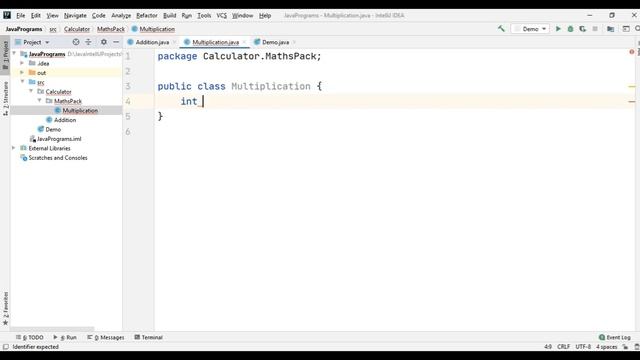
Task: Expand External Libraries
Action: point(14,148)
